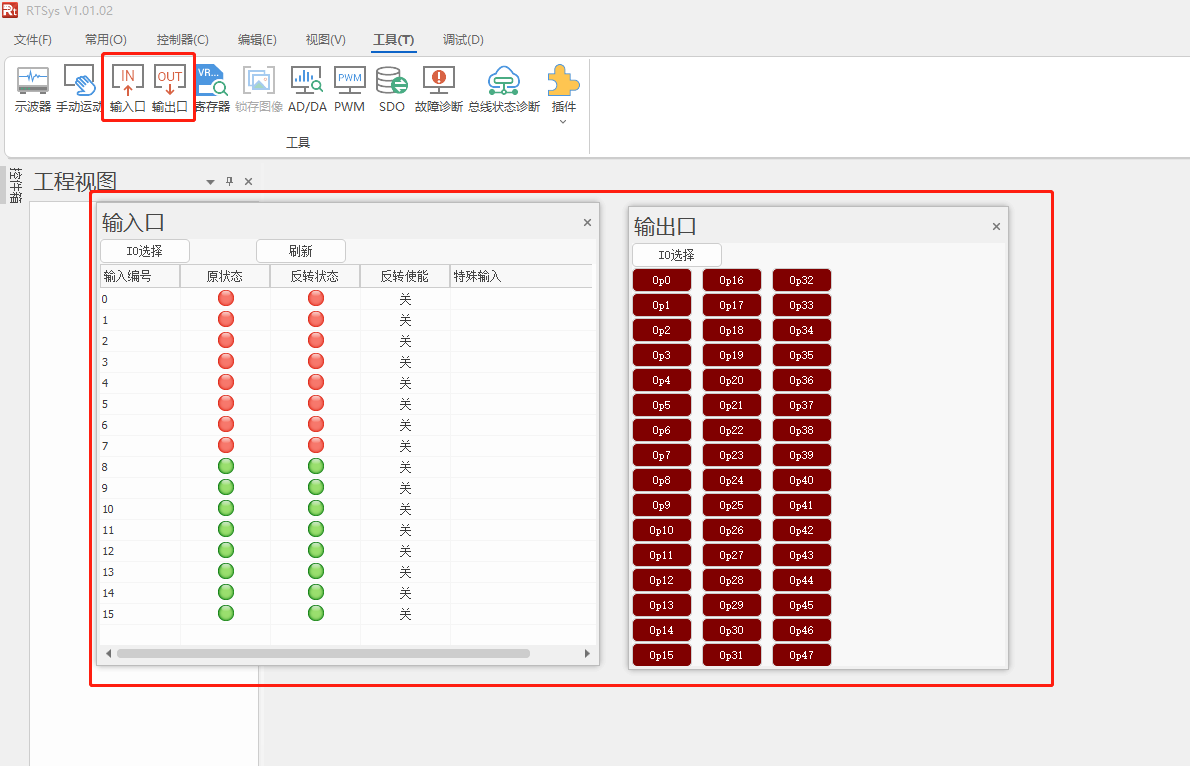Click the 反转使能 column header
Image resolution: width=1190 pixels, height=766 pixels.
click(x=405, y=276)
